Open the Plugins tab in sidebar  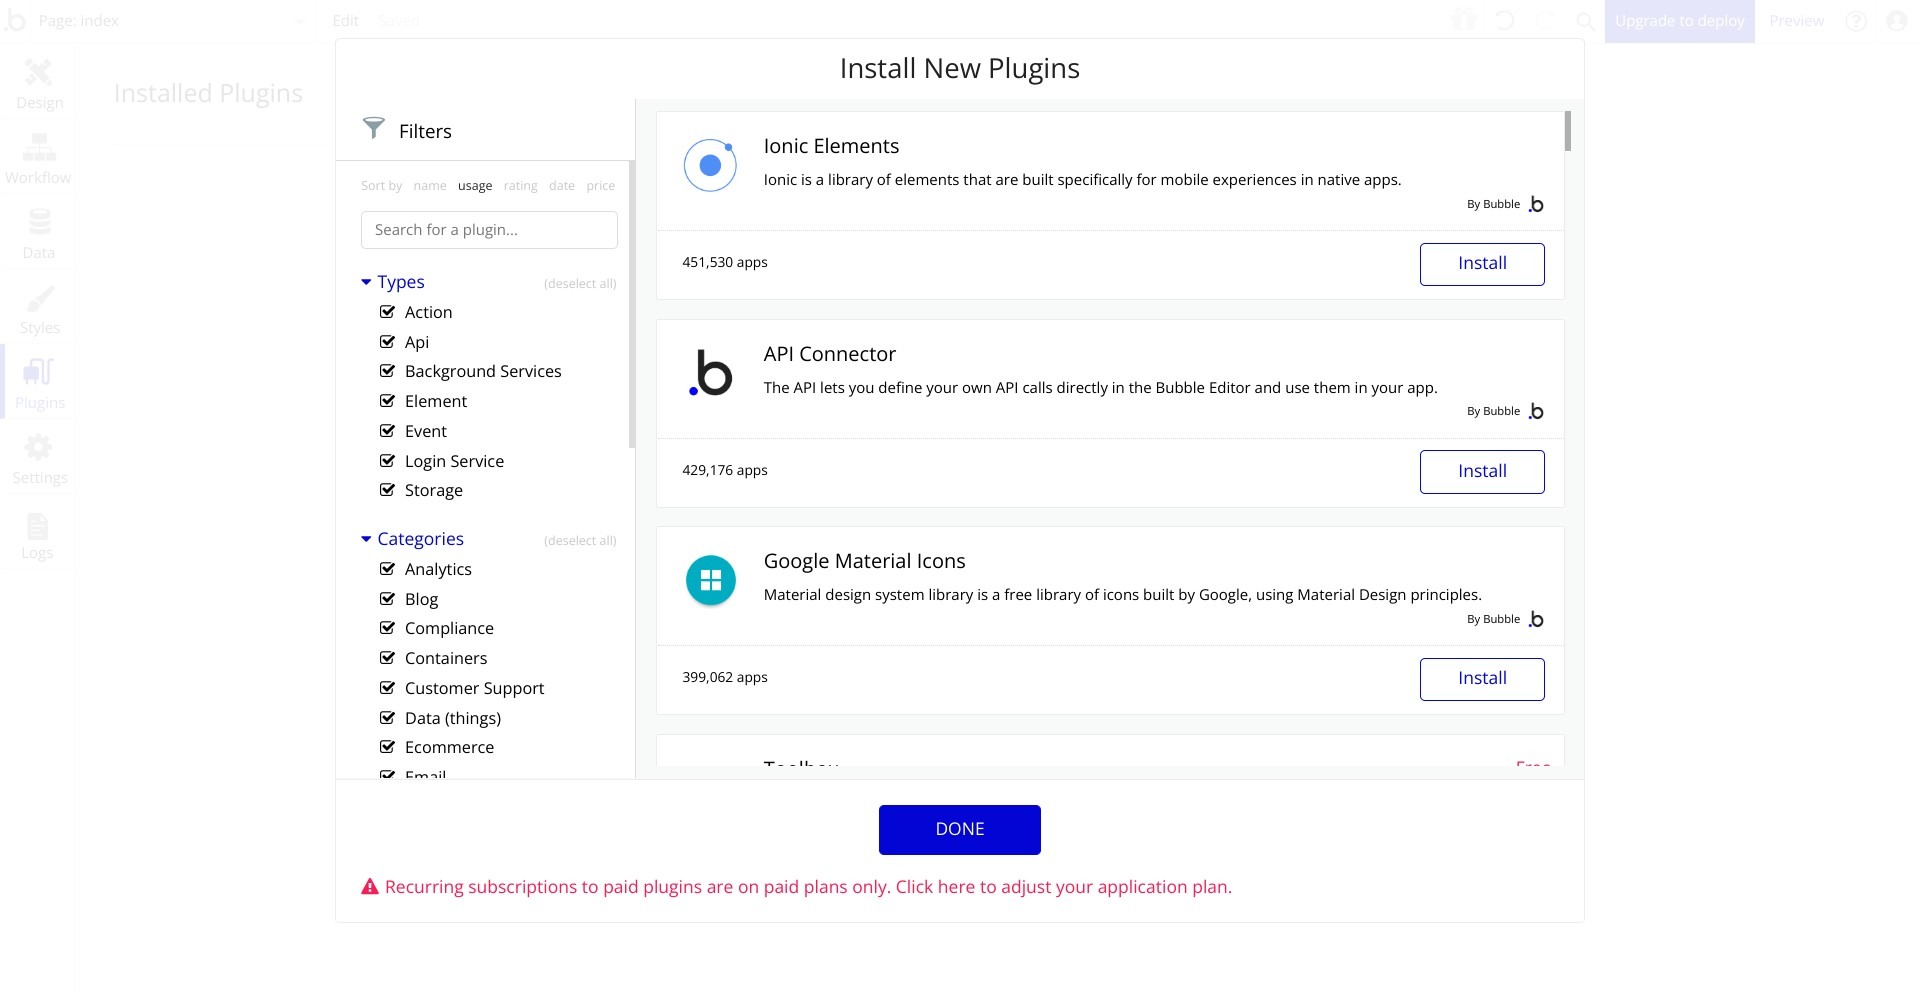(x=39, y=384)
